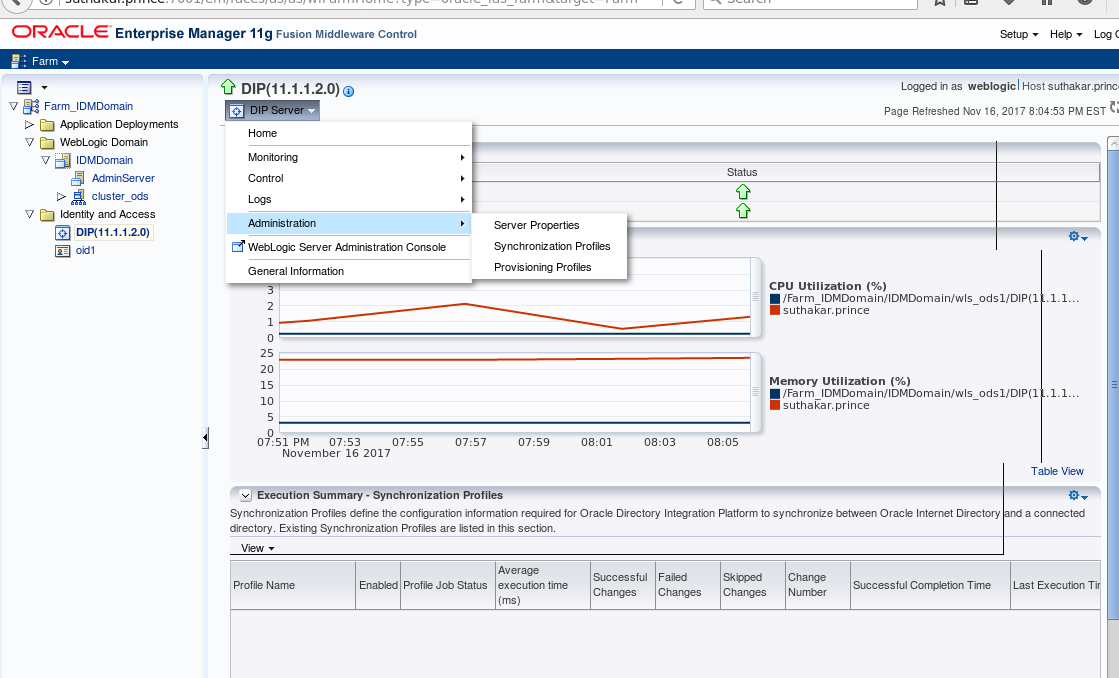Expand the Application Deployments folder
The height and width of the screenshot is (678, 1119).
click(28, 124)
